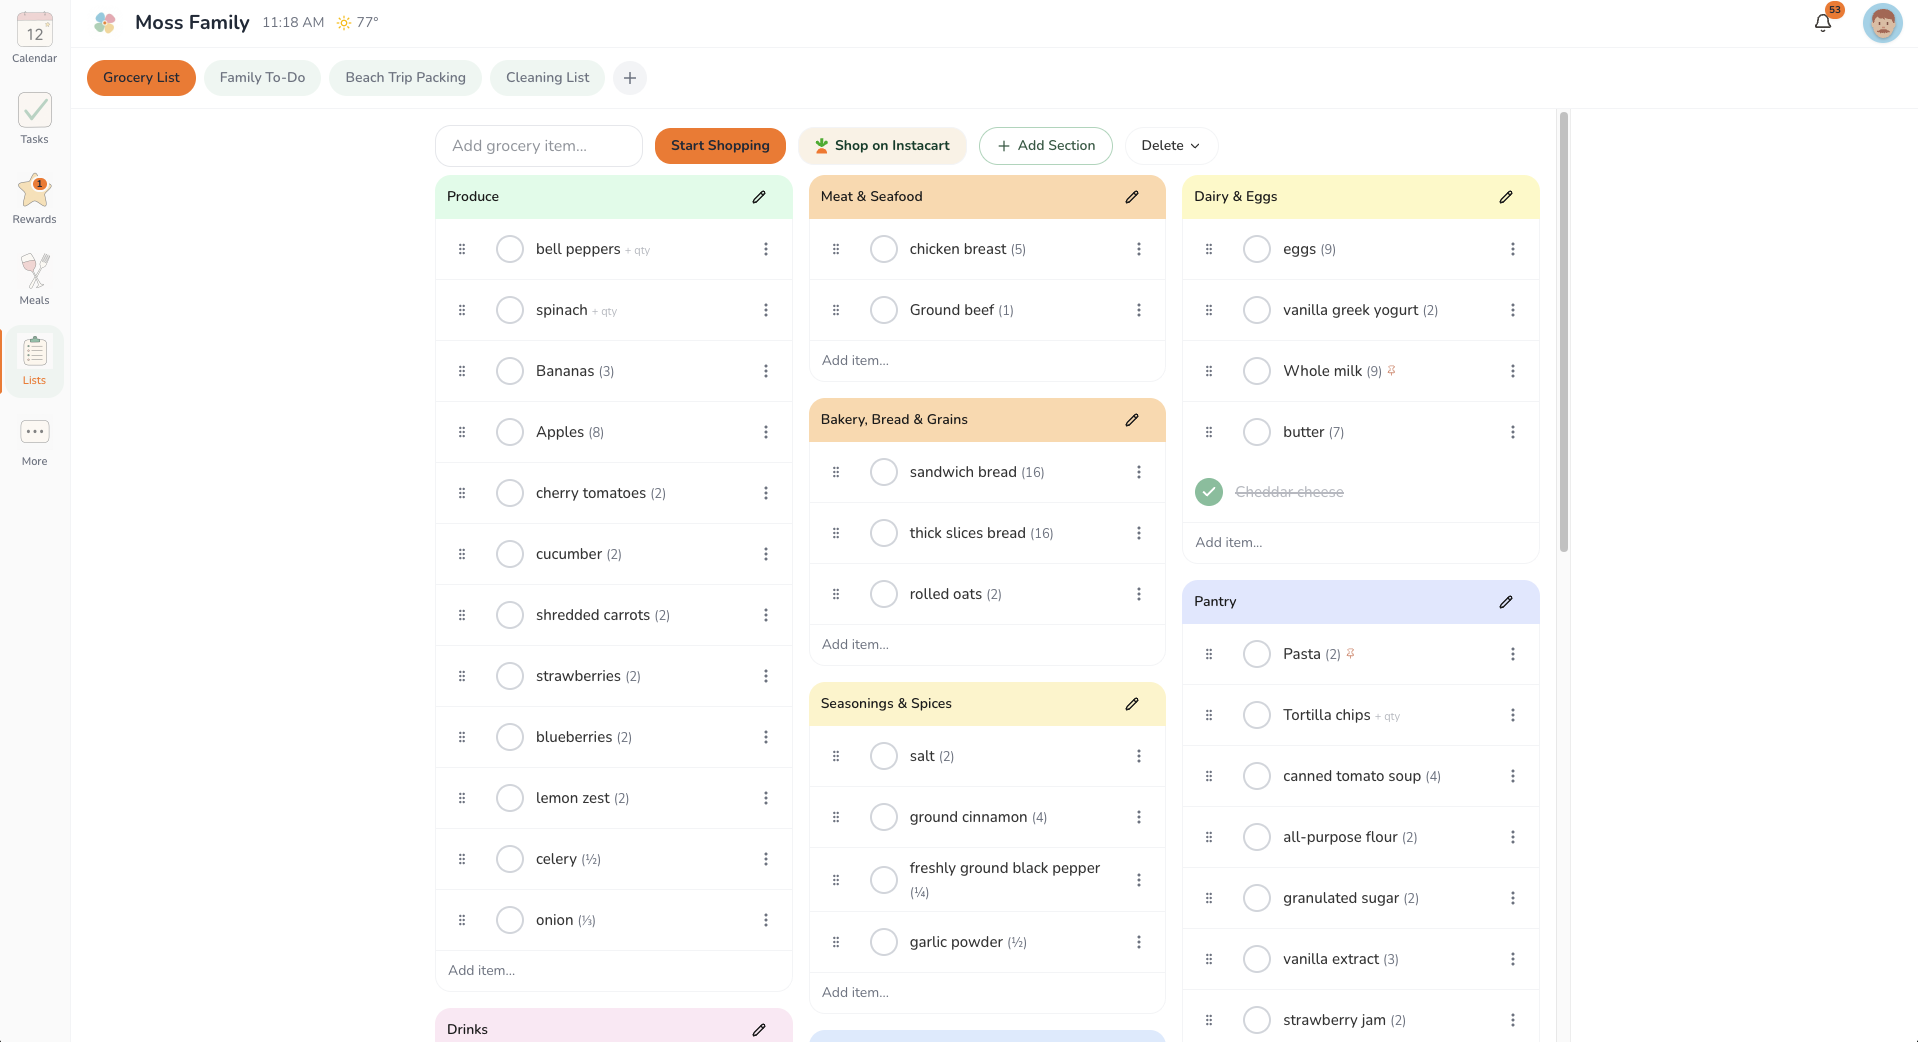
Task: Click Add item in Dairy & Eggs
Action: (1360, 543)
